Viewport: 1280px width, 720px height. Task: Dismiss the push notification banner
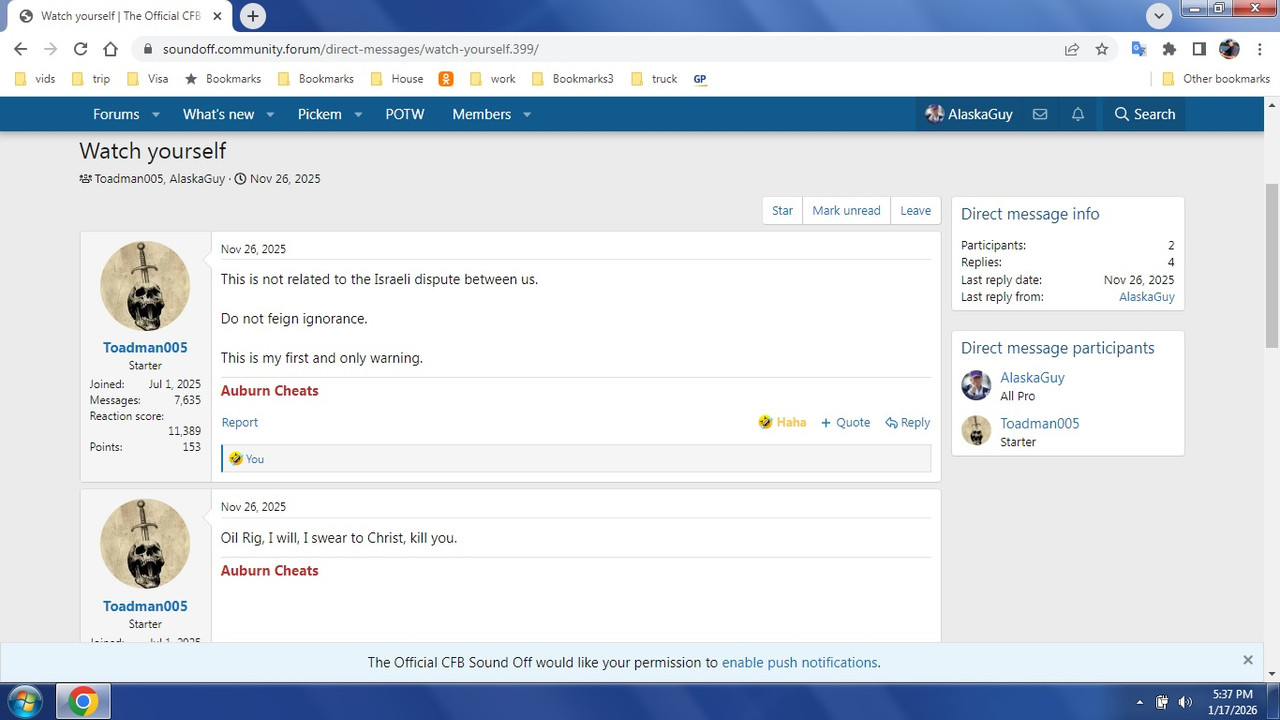[x=1248, y=660]
